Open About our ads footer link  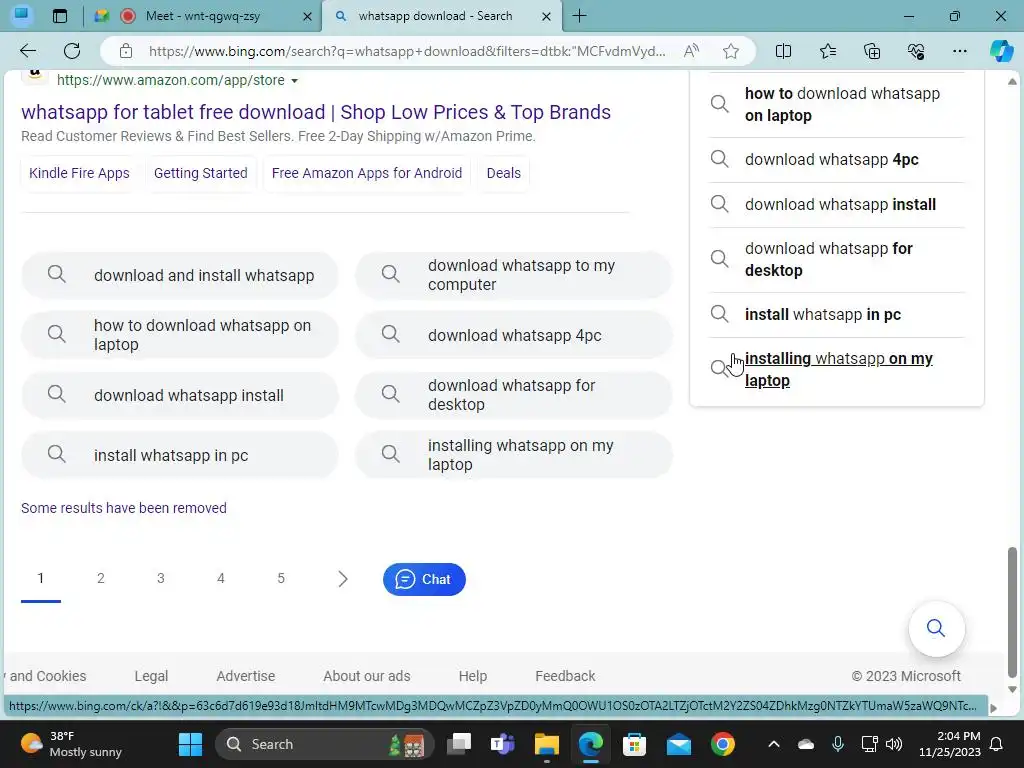366,676
